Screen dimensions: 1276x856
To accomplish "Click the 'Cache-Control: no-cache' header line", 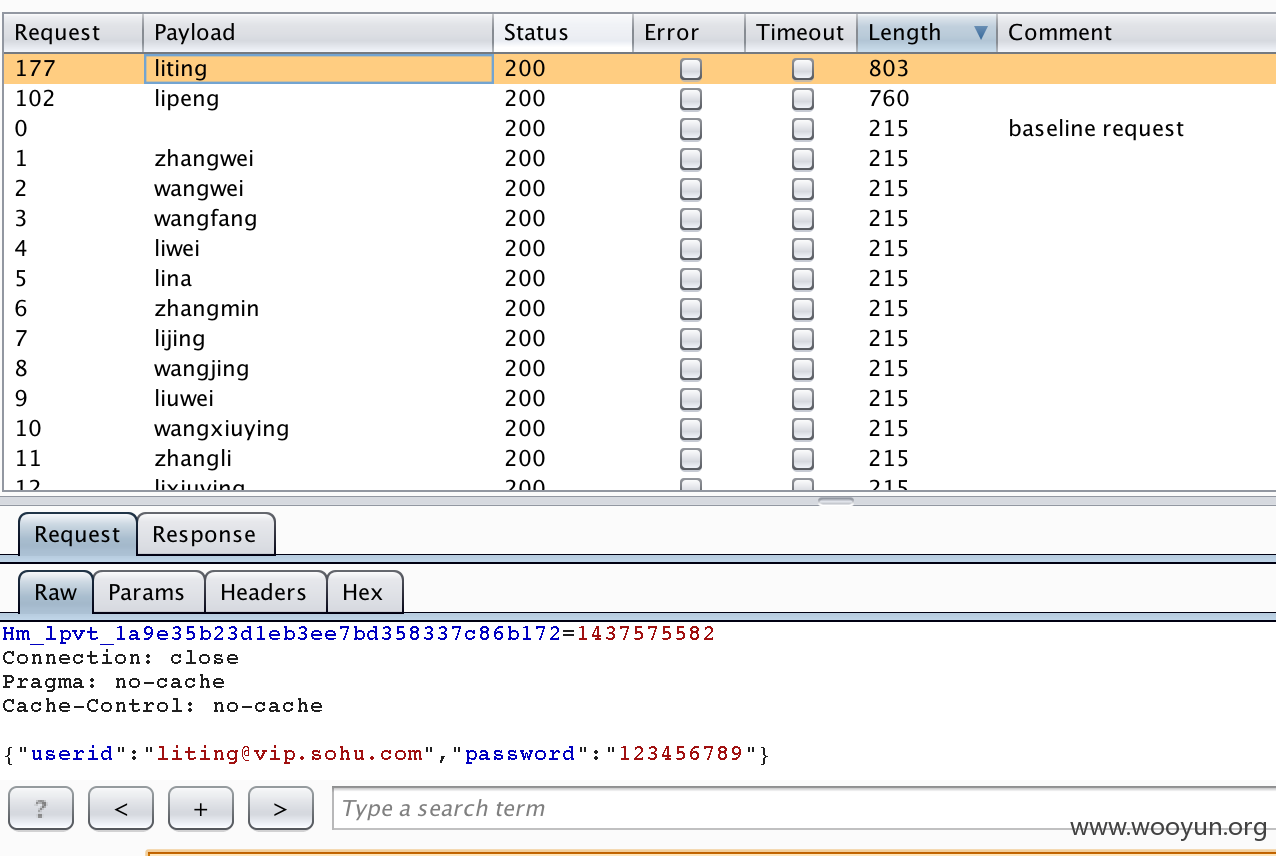I will [163, 706].
